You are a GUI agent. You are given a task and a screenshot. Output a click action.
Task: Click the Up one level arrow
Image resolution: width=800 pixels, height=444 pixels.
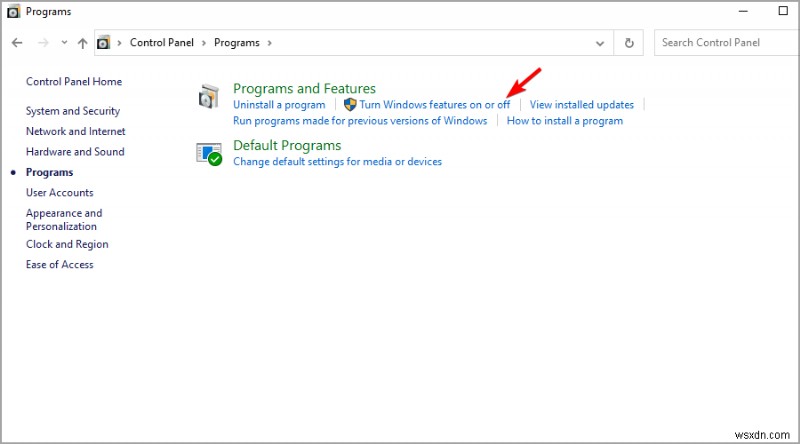pos(82,43)
